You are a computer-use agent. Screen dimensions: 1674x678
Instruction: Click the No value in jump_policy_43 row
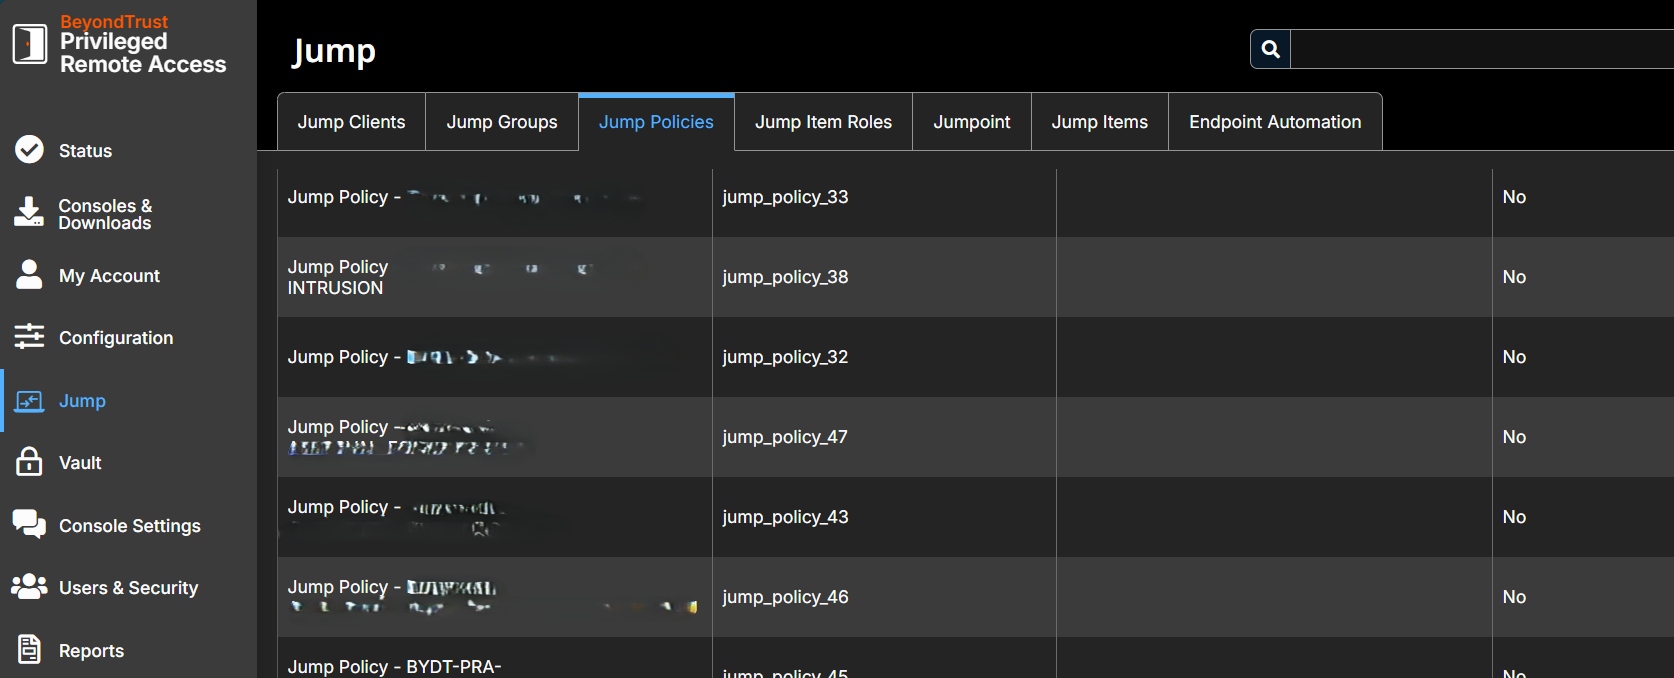tap(1514, 517)
